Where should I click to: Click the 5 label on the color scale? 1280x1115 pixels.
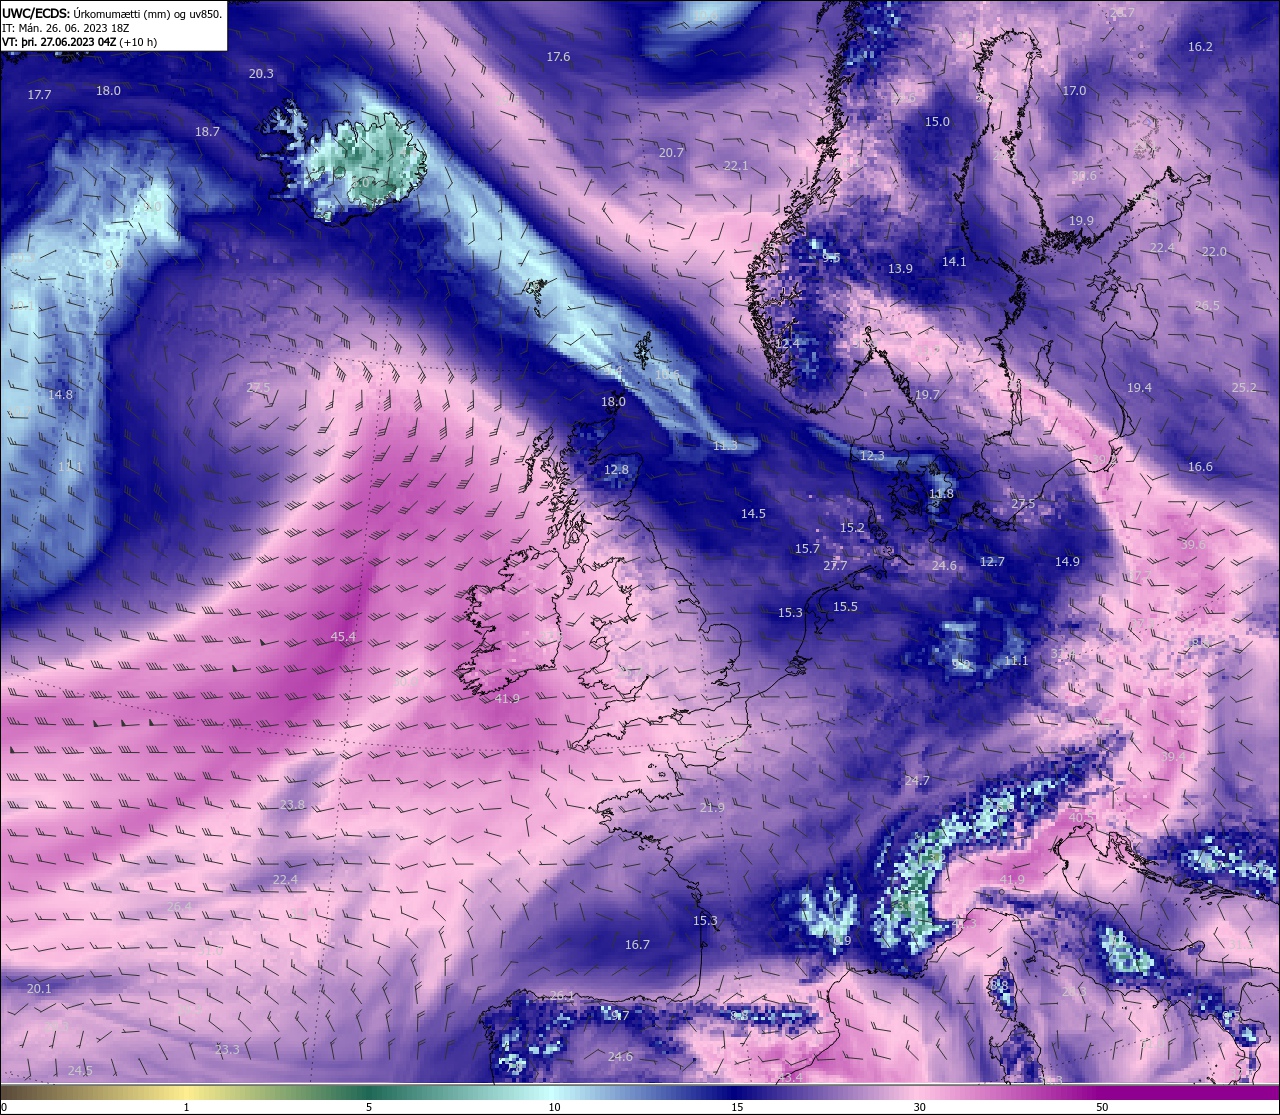(369, 1107)
